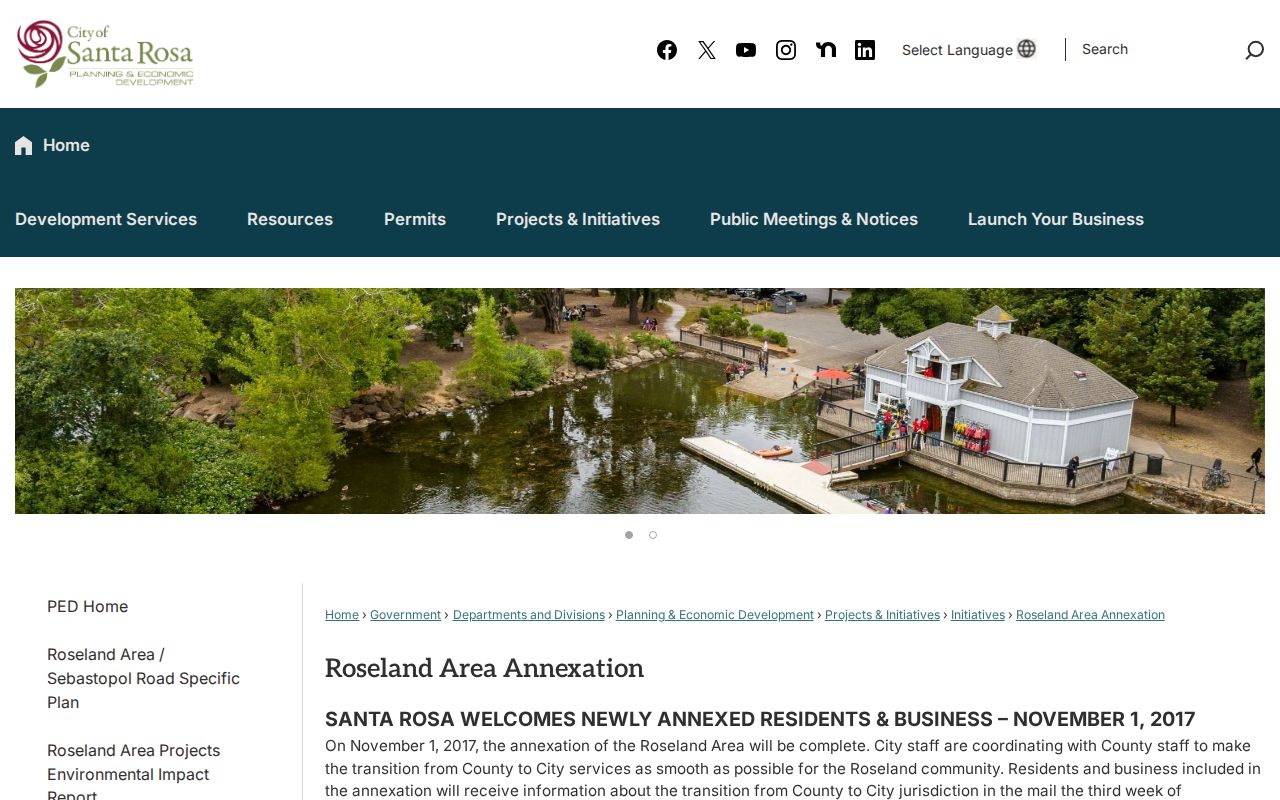Image resolution: width=1280 pixels, height=800 pixels.
Task: Show the second slideshow image dot
Action: tap(653, 535)
